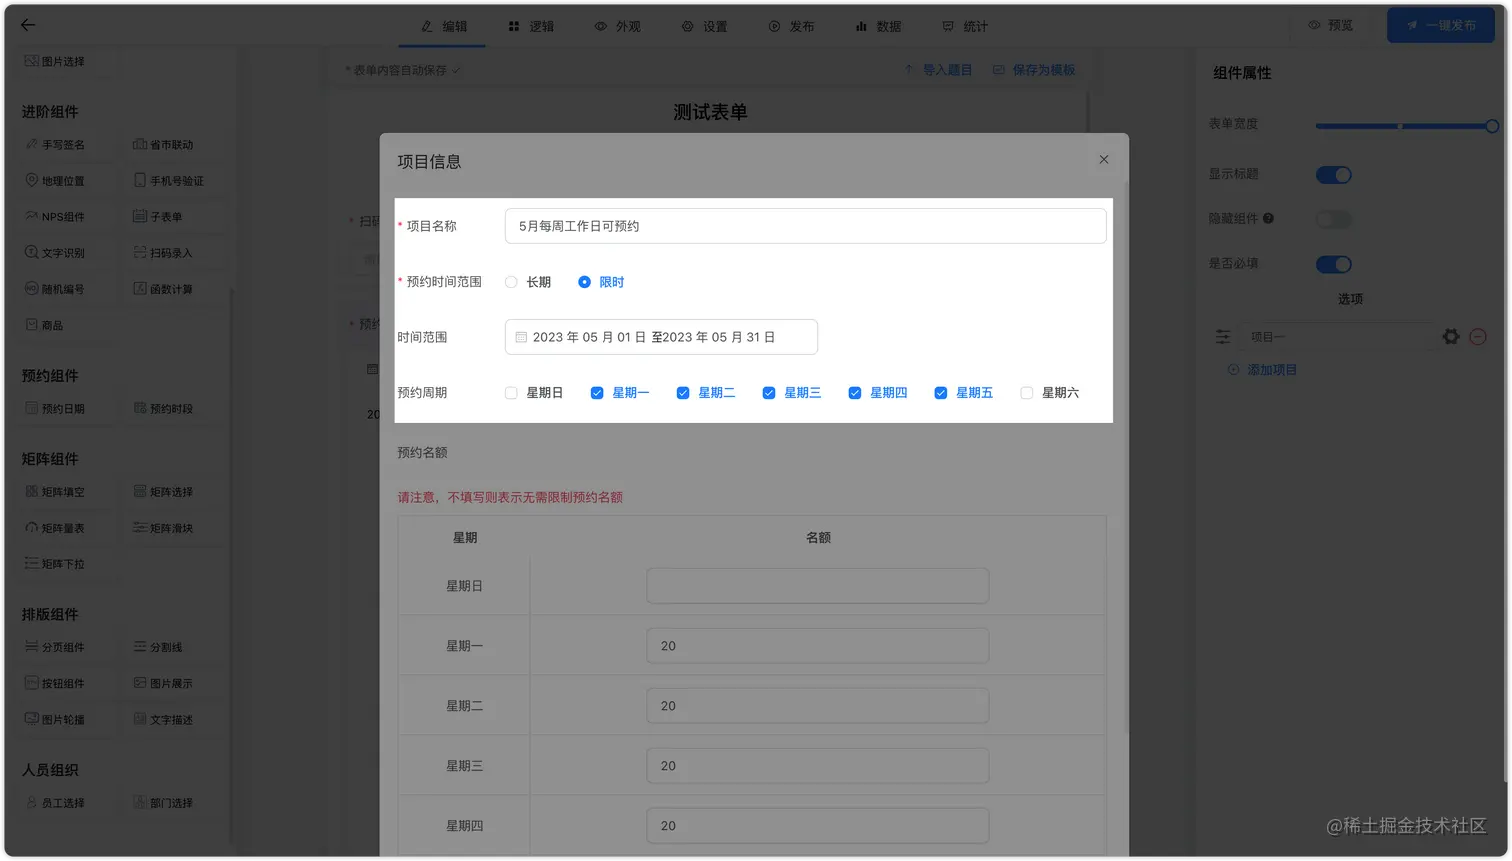The height and width of the screenshot is (861, 1512).
Task: Click the 一键发布 button
Action: pos(1441,25)
